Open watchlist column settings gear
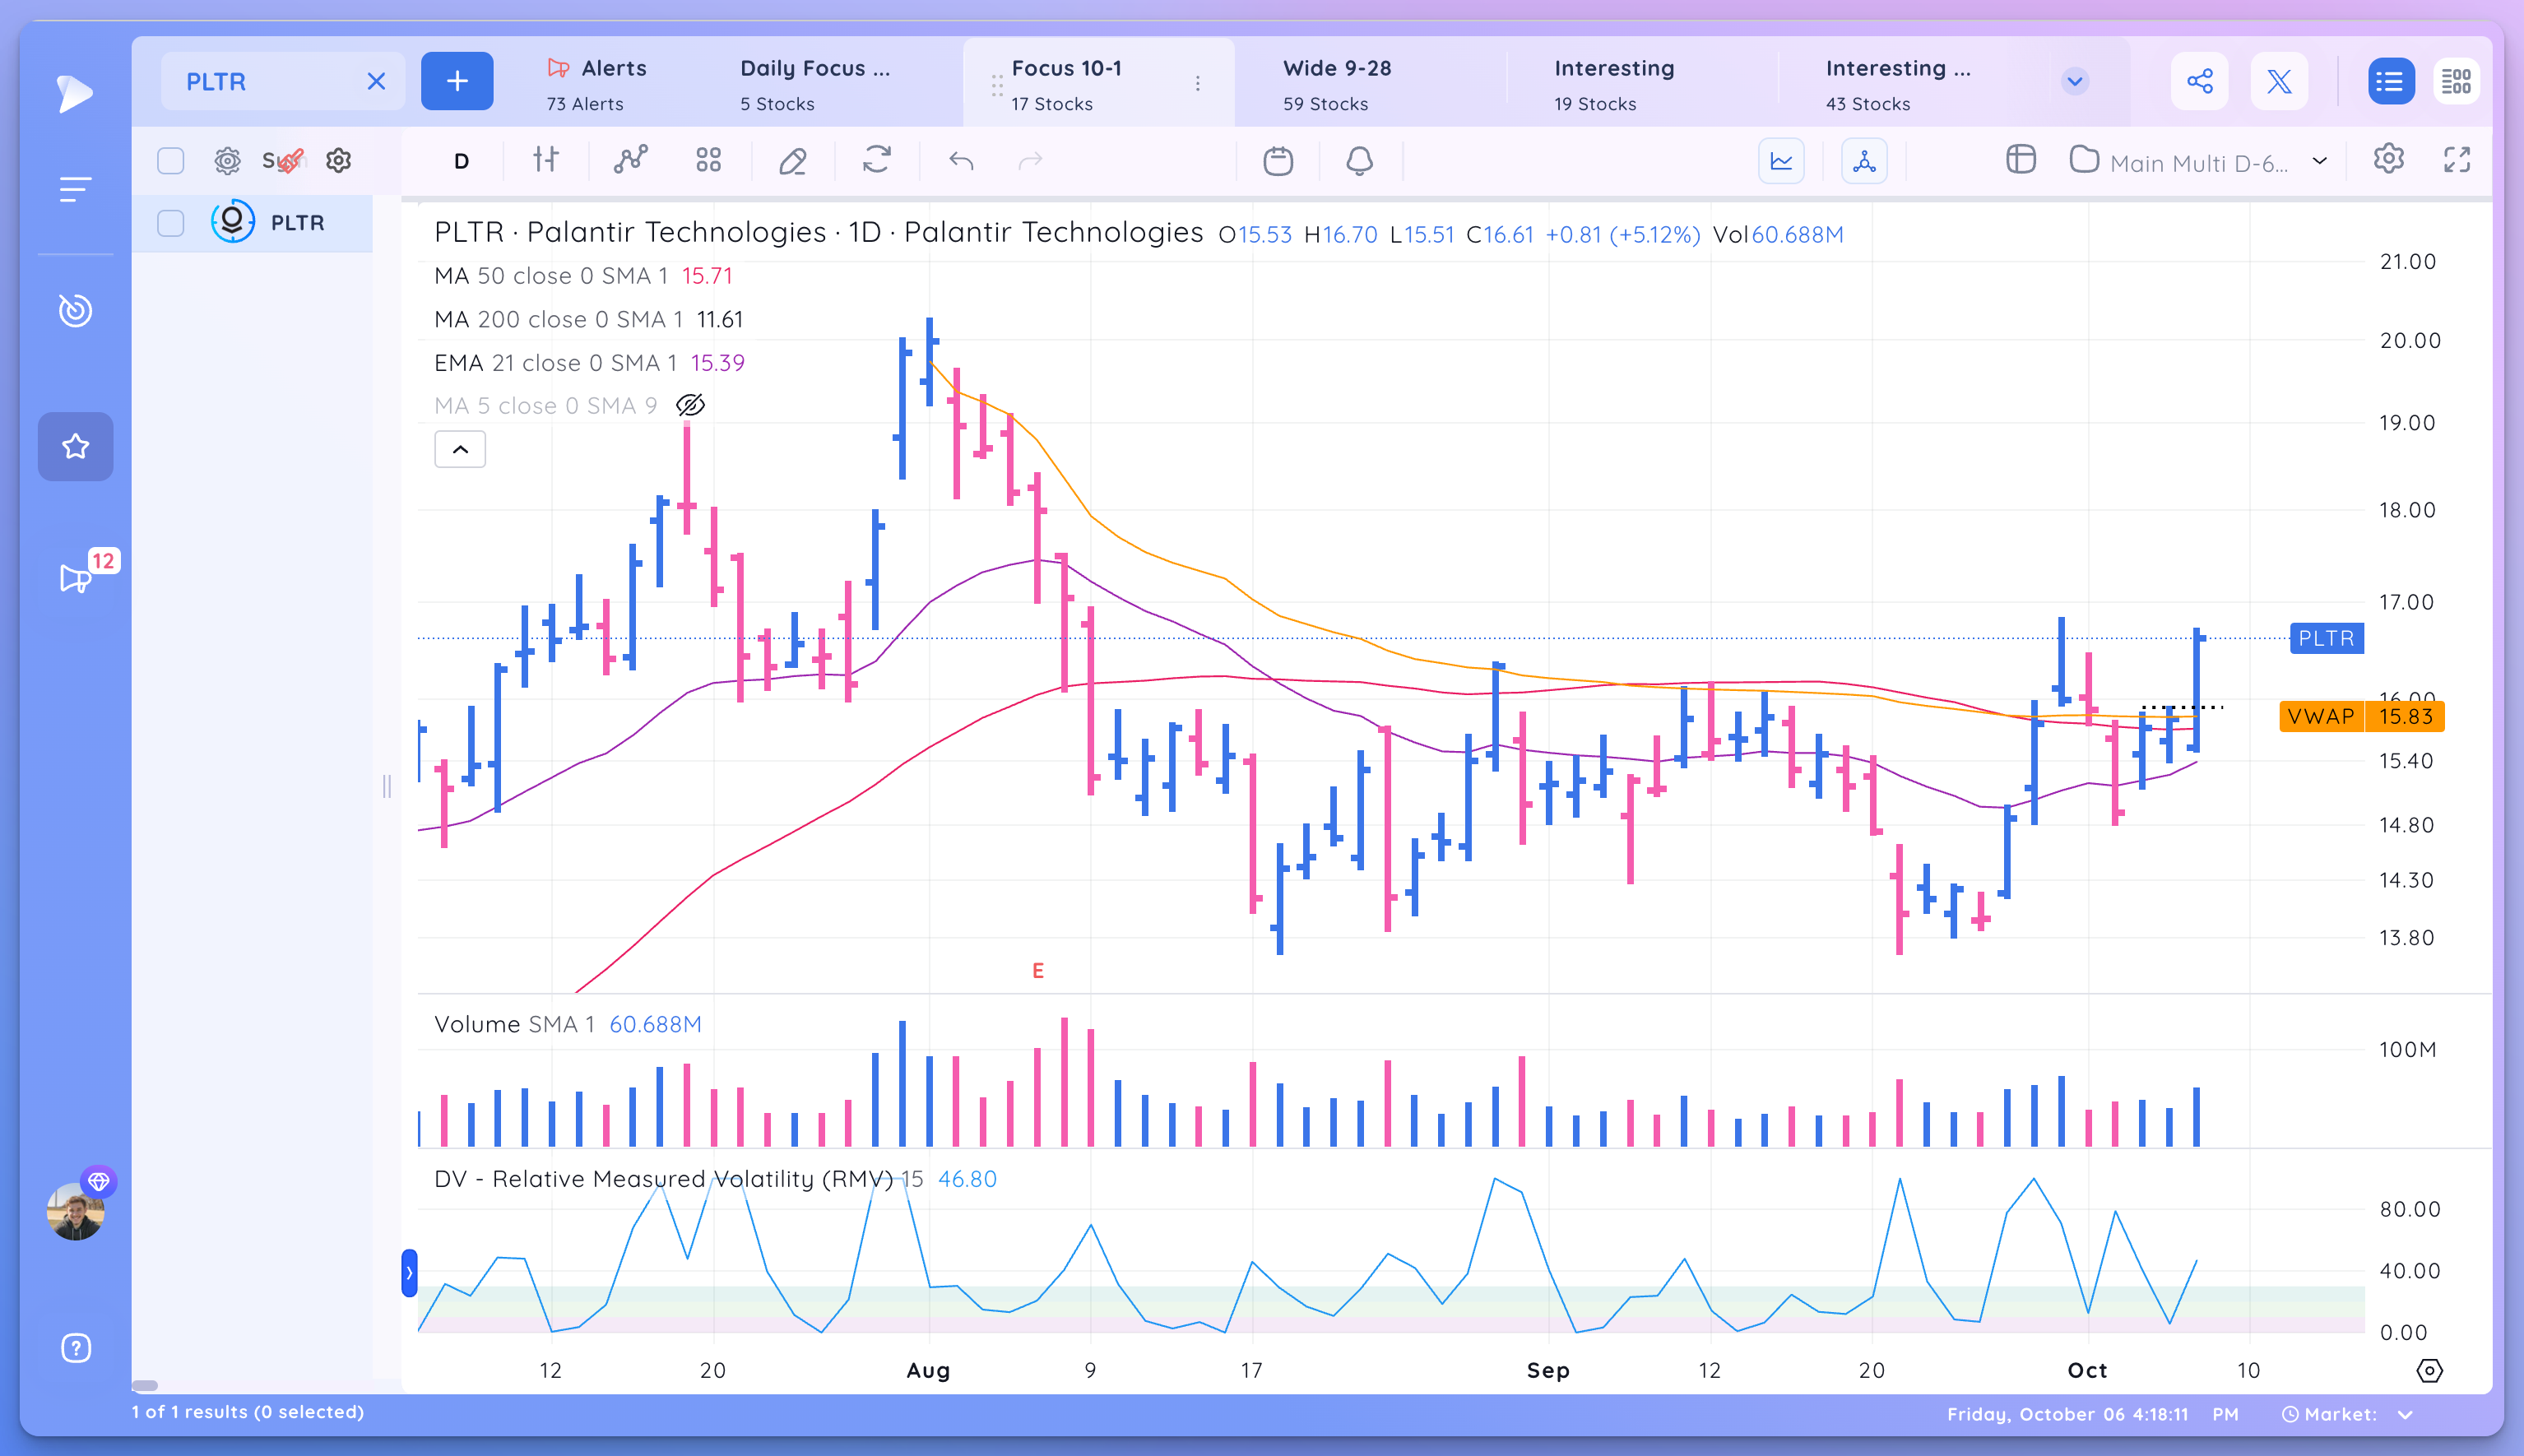The image size is (2524, 1456). [339, 161]
